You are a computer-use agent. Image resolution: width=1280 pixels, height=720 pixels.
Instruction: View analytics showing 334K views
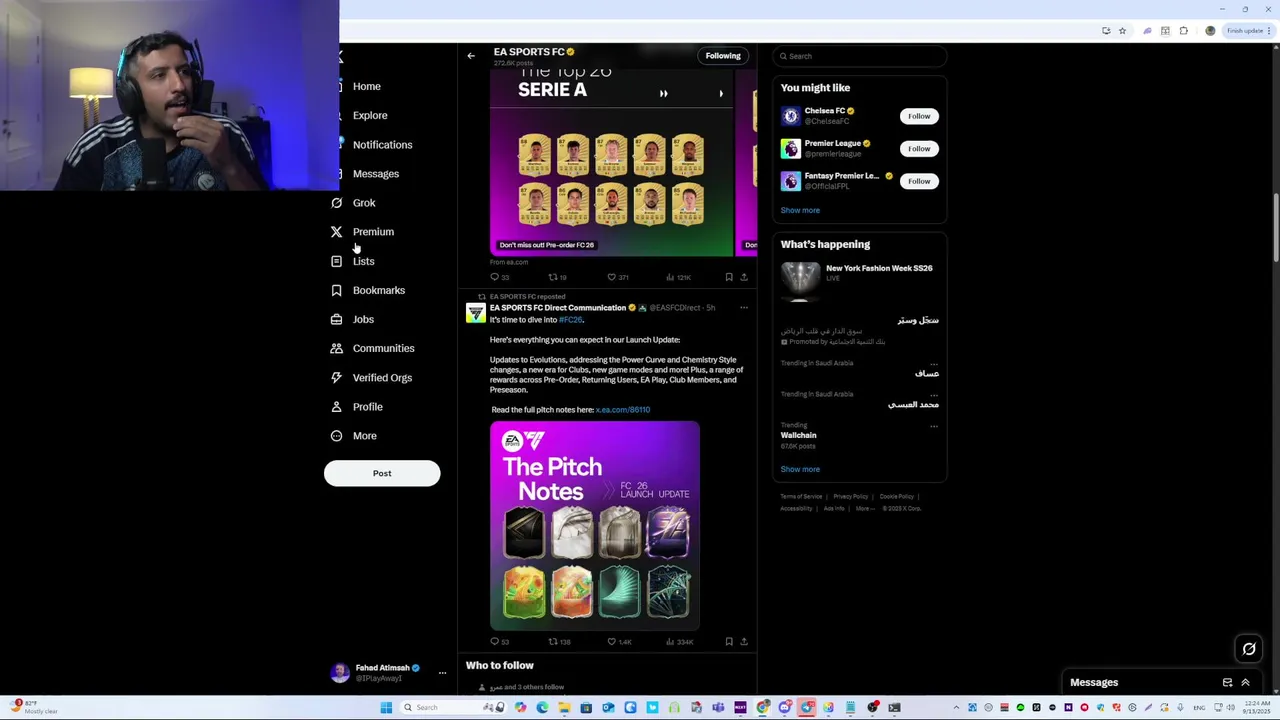coord(680,641)
